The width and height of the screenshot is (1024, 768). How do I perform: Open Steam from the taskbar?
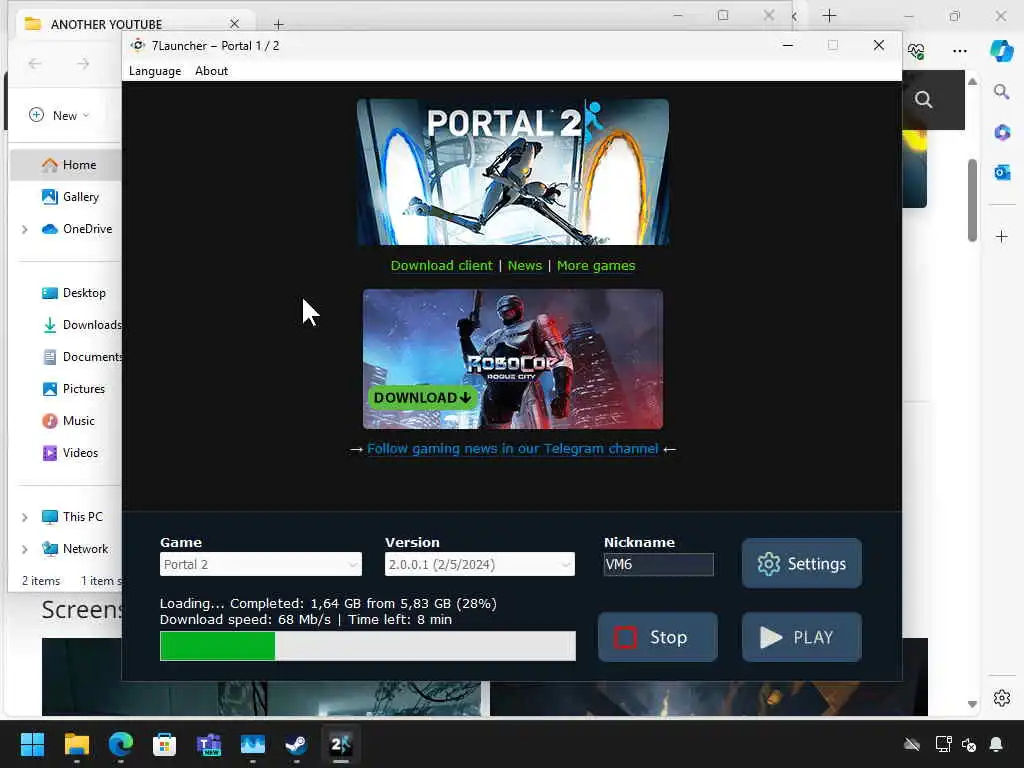pos(296,744)
